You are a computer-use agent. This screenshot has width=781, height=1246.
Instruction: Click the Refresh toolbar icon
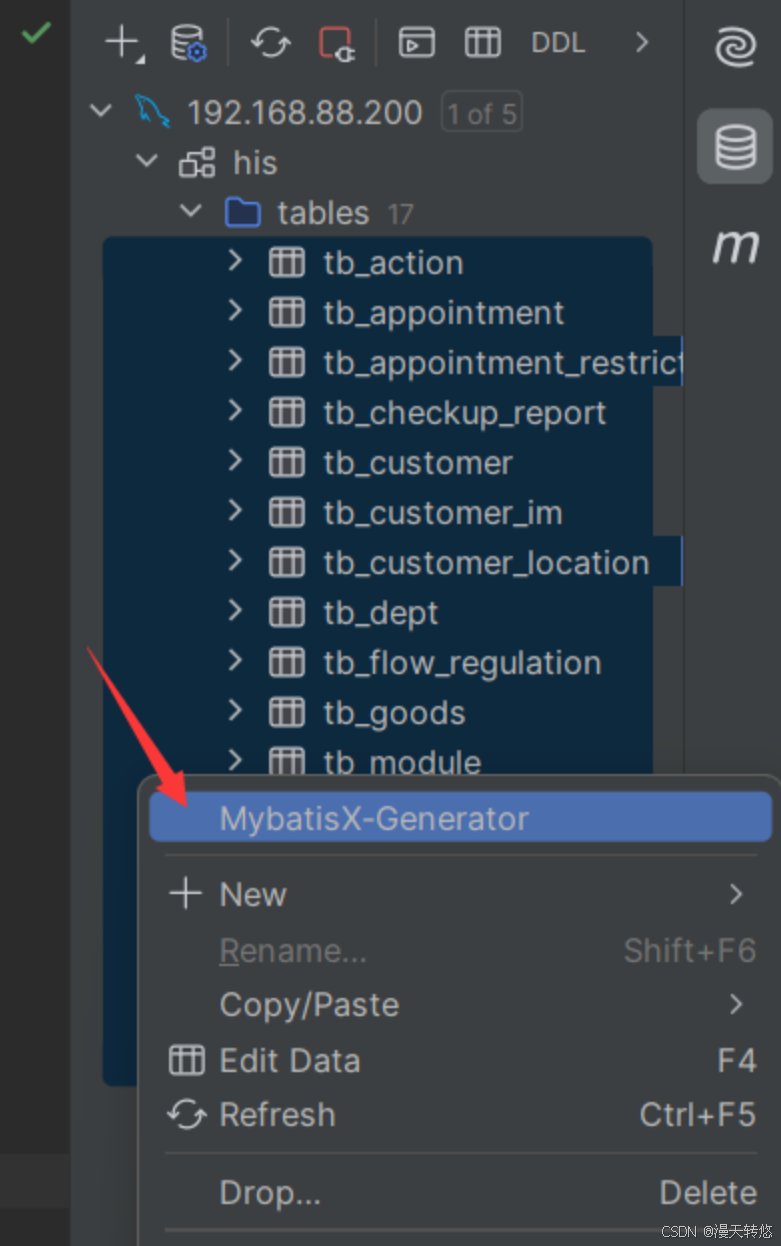coord(270,43)
